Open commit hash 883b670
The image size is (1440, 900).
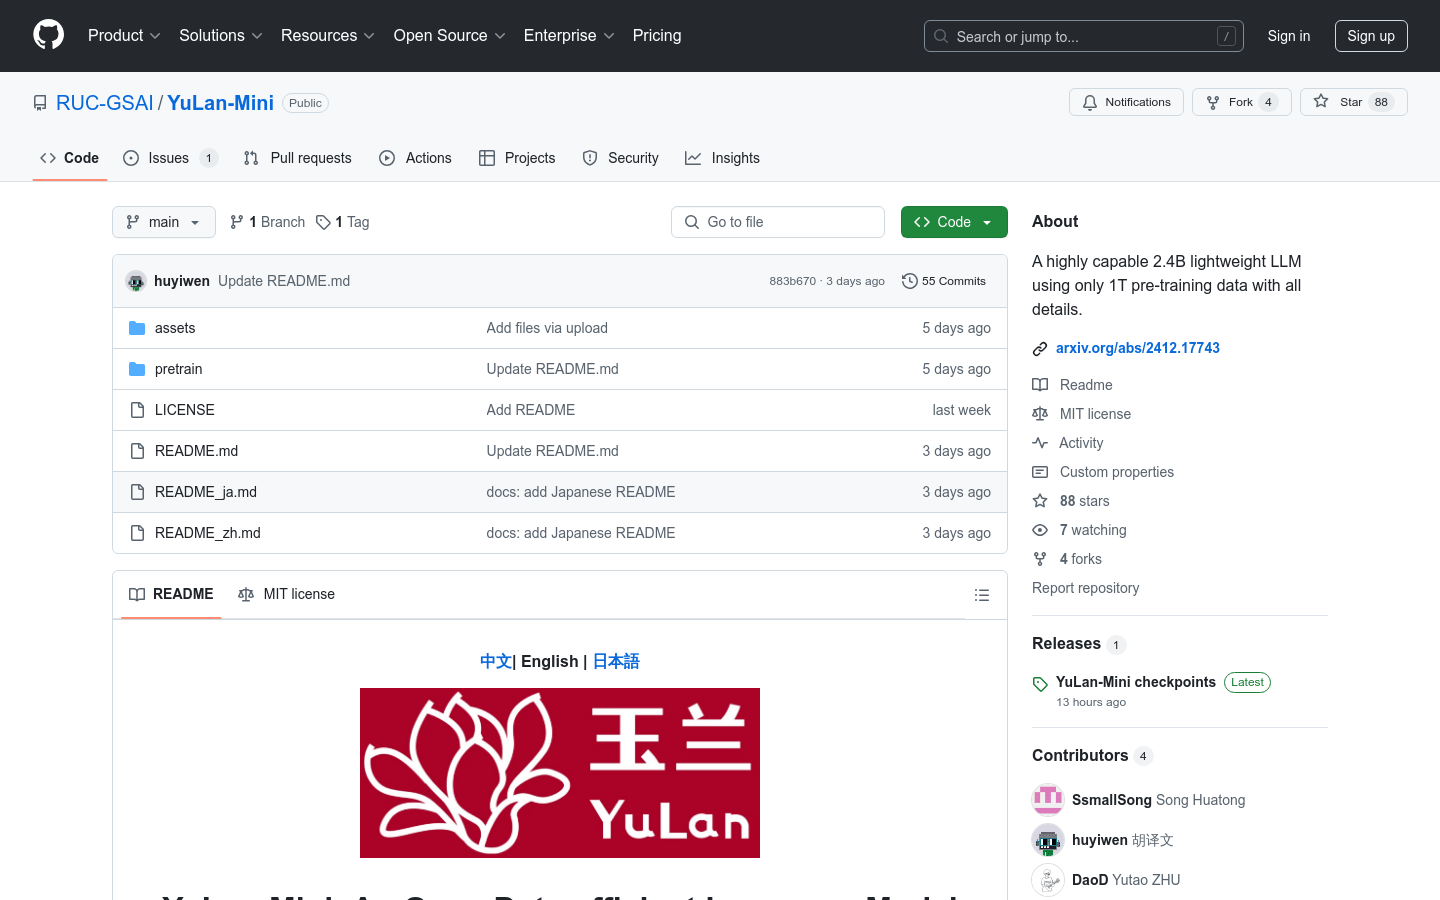(x=792, y=281)
